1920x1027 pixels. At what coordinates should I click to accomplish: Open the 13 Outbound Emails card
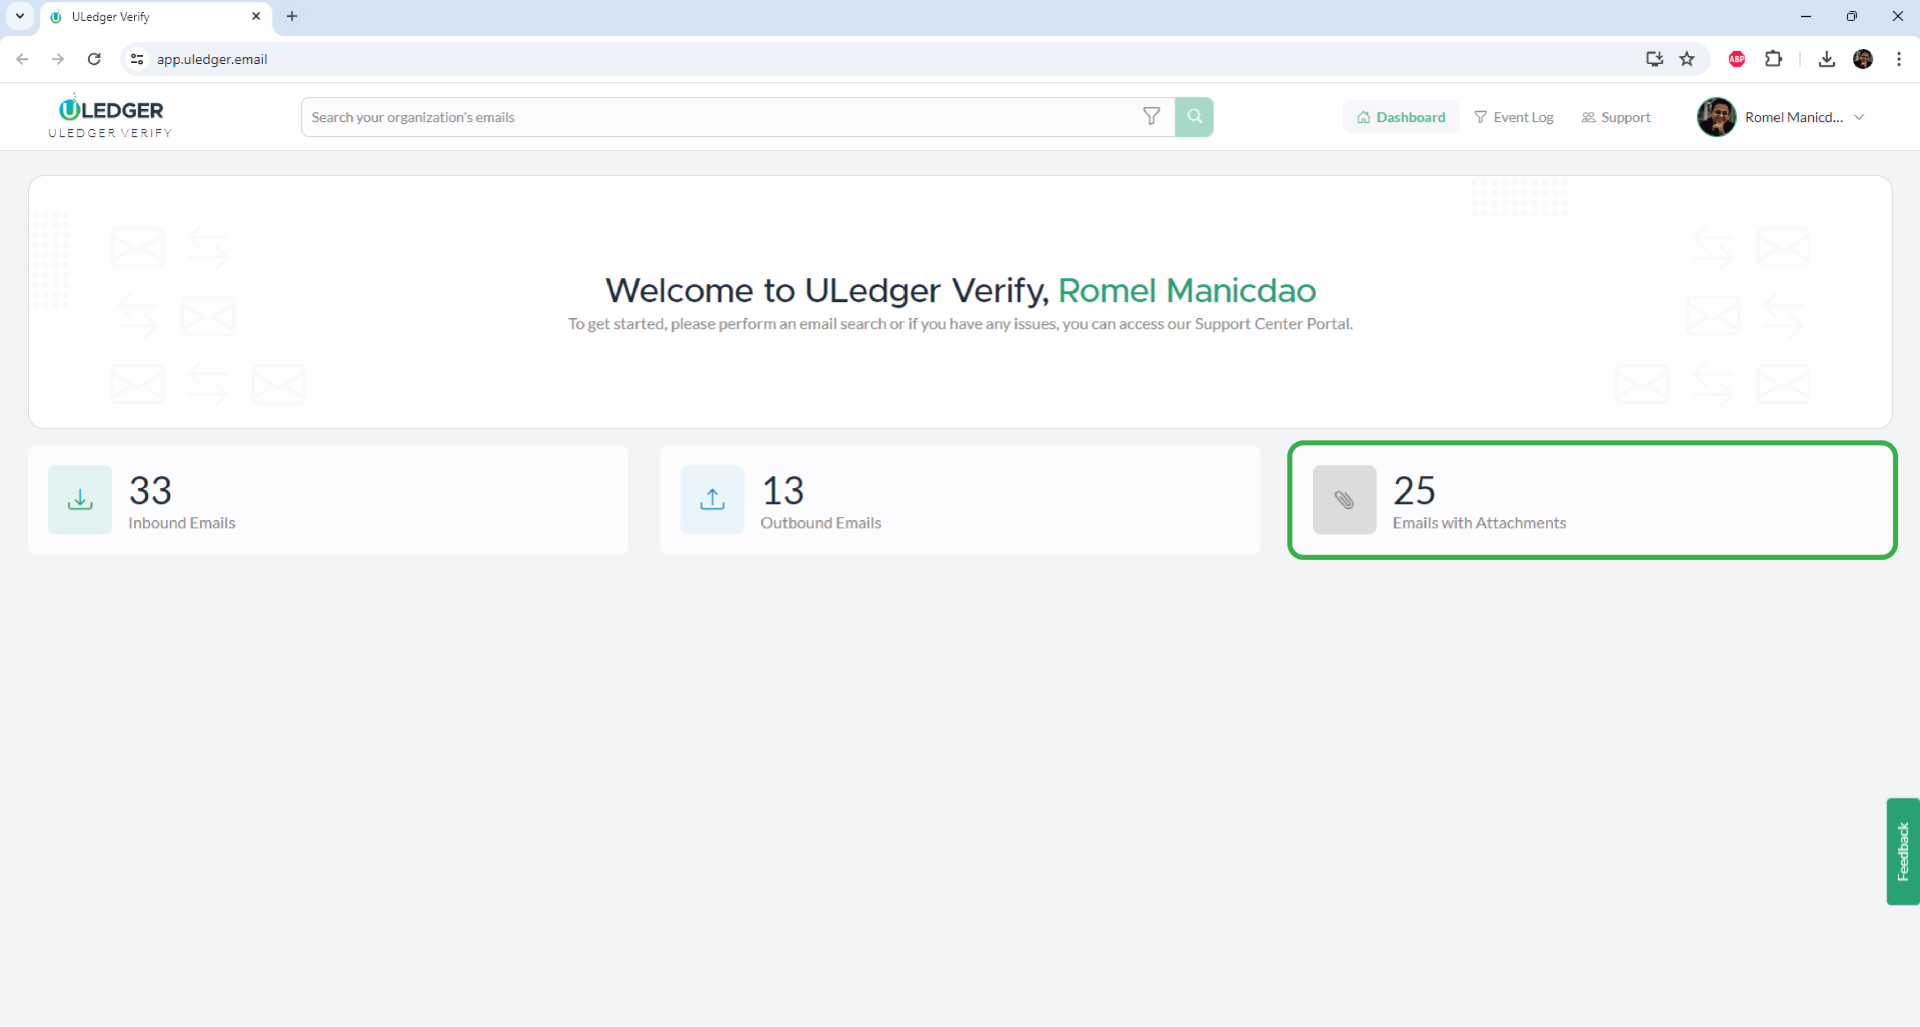point(960,500)
